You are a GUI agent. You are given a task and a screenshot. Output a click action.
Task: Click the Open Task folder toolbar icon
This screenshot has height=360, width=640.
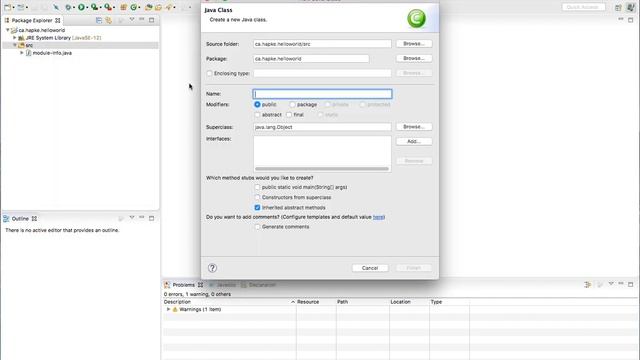158,7
